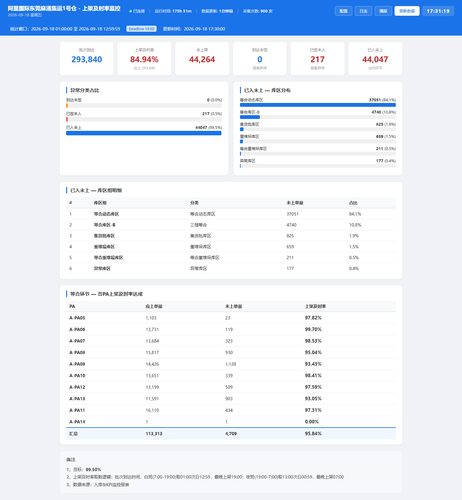Click the header button right of 日志
The image size is (462, 500).
tap(383, 11)
